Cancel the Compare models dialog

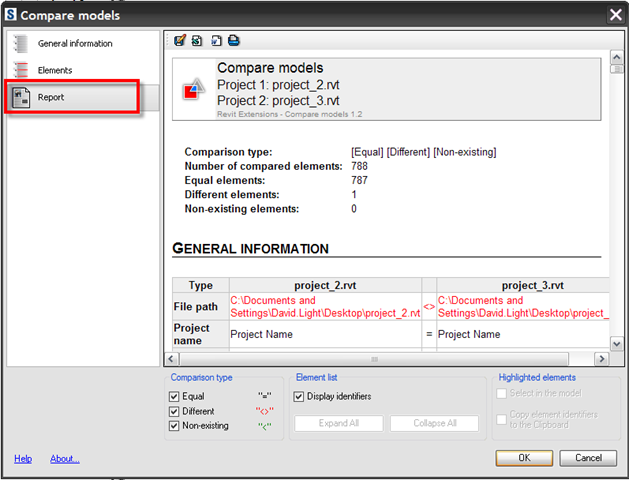click(588, 458)
